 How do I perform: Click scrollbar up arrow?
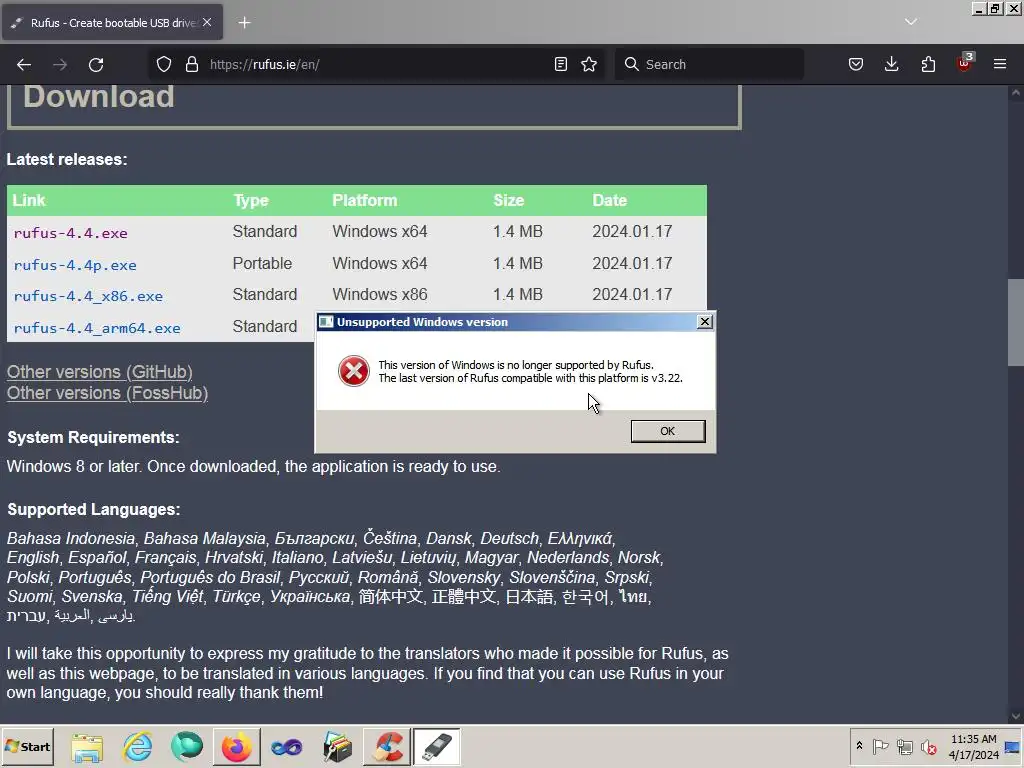coord(1016,93)
